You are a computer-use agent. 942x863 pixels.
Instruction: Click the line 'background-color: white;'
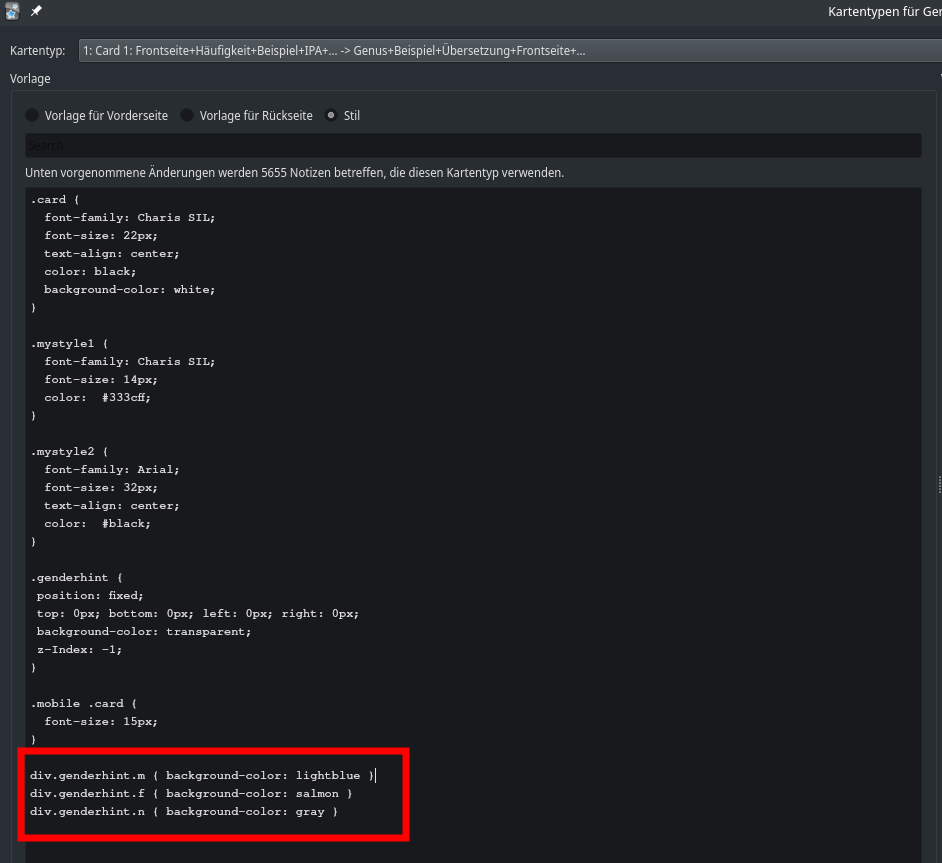pos(130,289)
